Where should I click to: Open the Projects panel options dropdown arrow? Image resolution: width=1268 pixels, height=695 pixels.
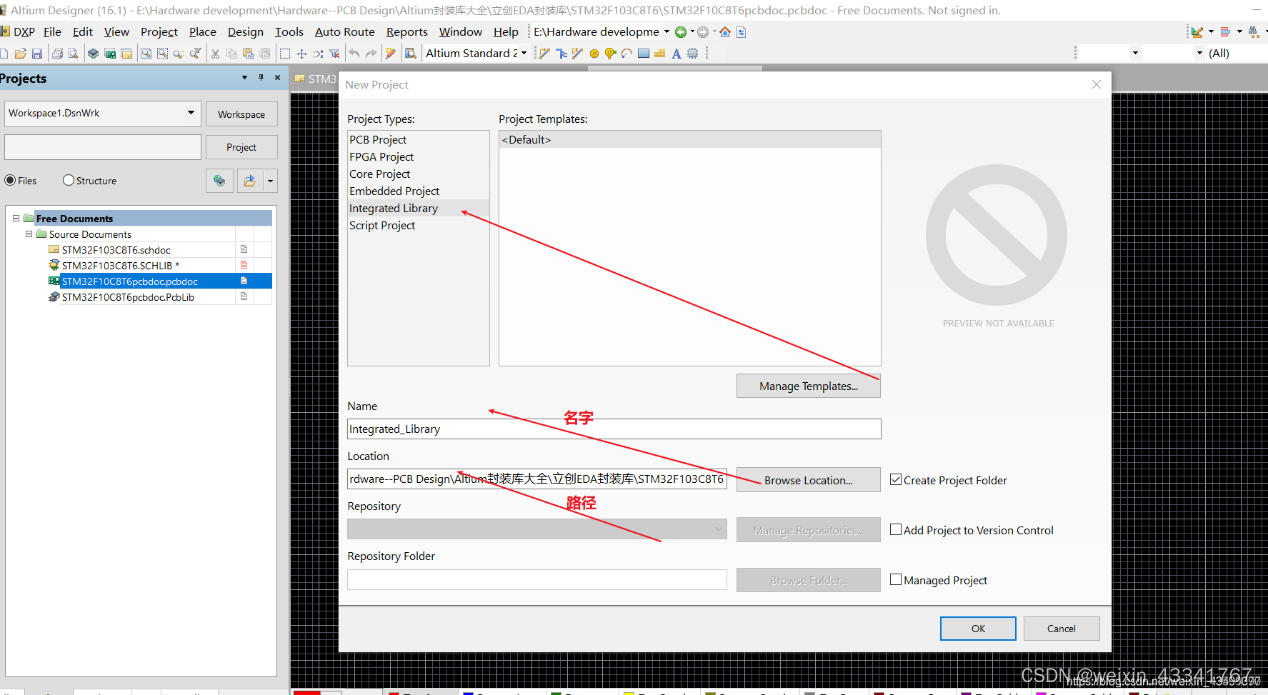click(x=245, y=78)
